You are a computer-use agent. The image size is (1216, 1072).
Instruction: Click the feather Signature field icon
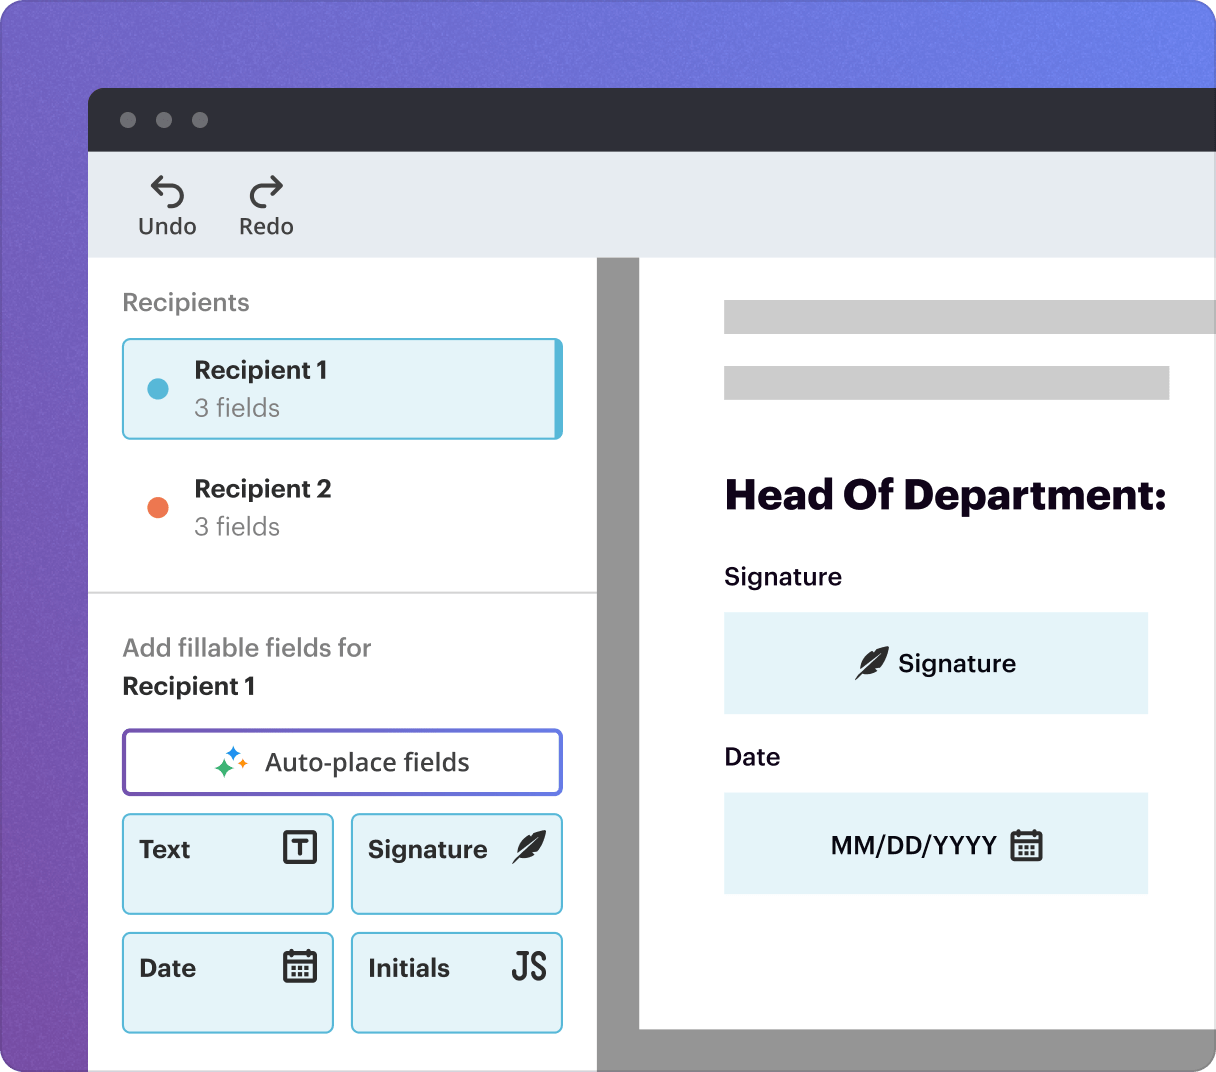(531, 845)
